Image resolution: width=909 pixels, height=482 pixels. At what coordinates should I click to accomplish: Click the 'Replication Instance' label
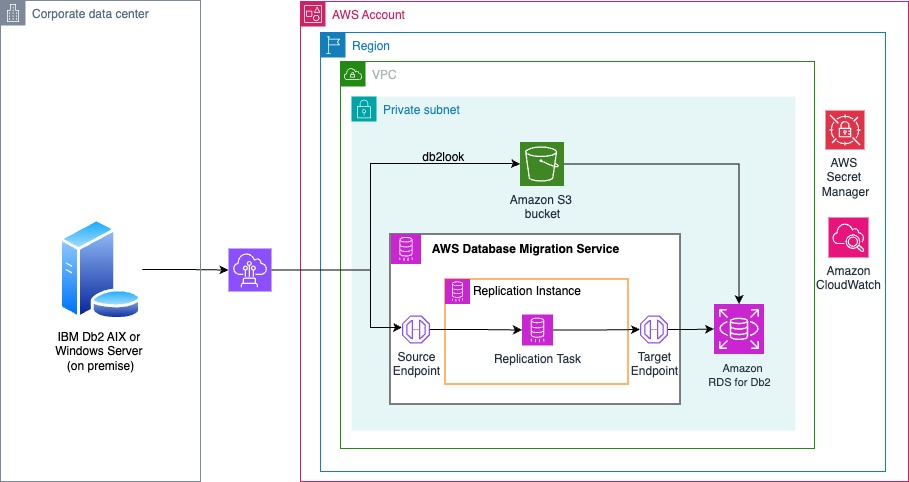527,291
